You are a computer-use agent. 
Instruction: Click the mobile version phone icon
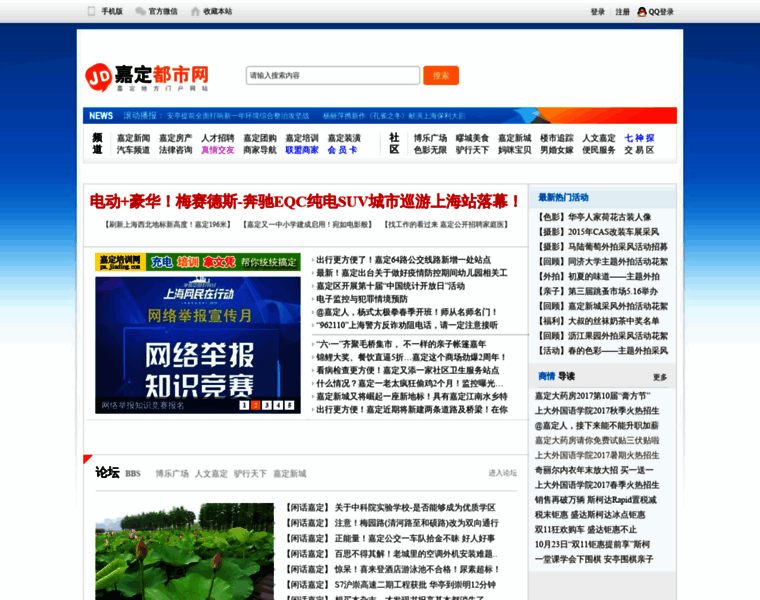(x=91, y=11)
